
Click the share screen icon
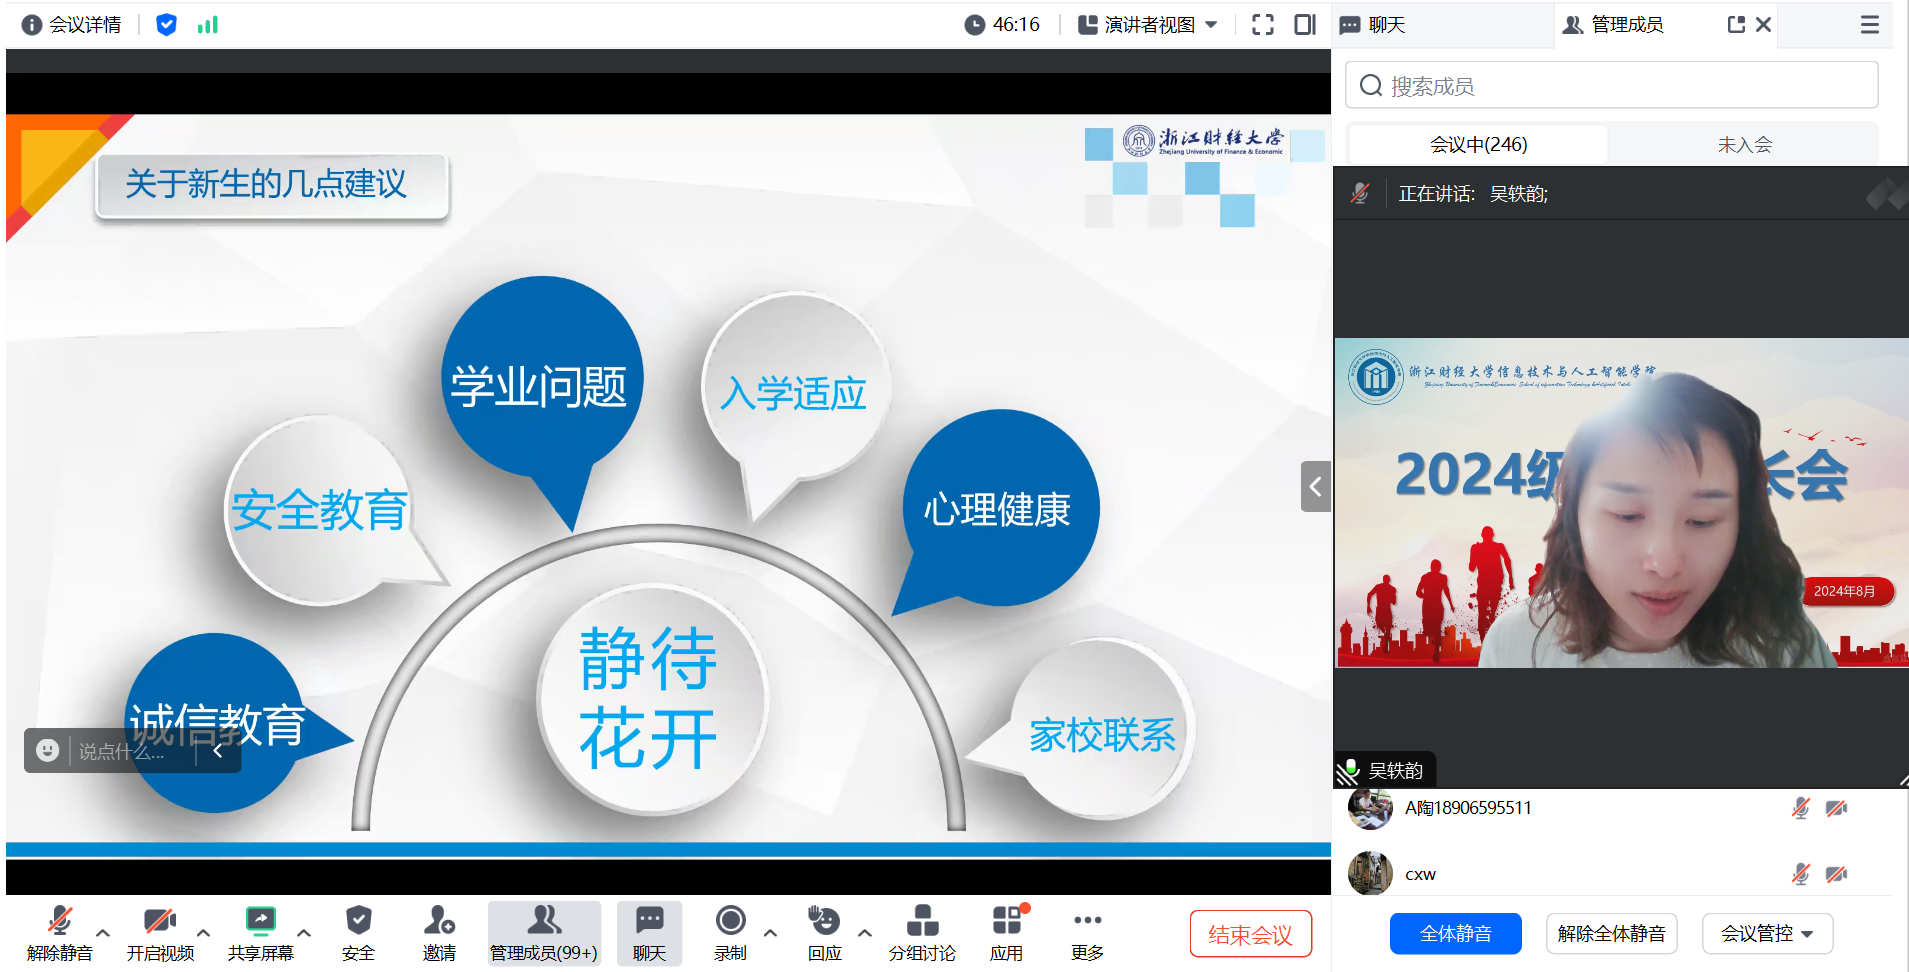(260, 921)
